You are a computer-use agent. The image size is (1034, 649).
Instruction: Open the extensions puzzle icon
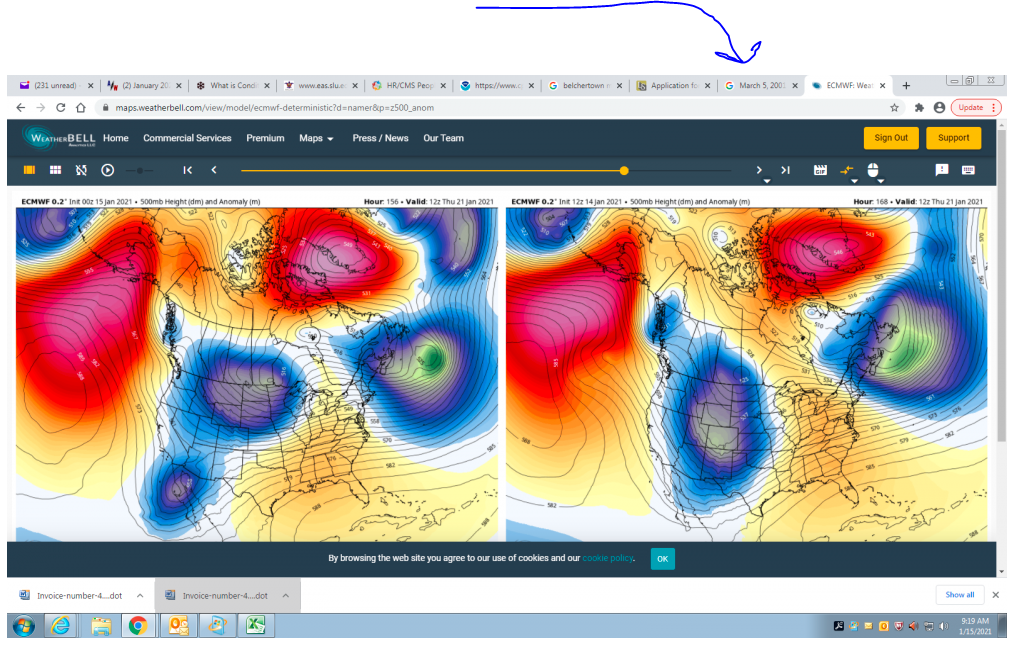tap(919, 108)
